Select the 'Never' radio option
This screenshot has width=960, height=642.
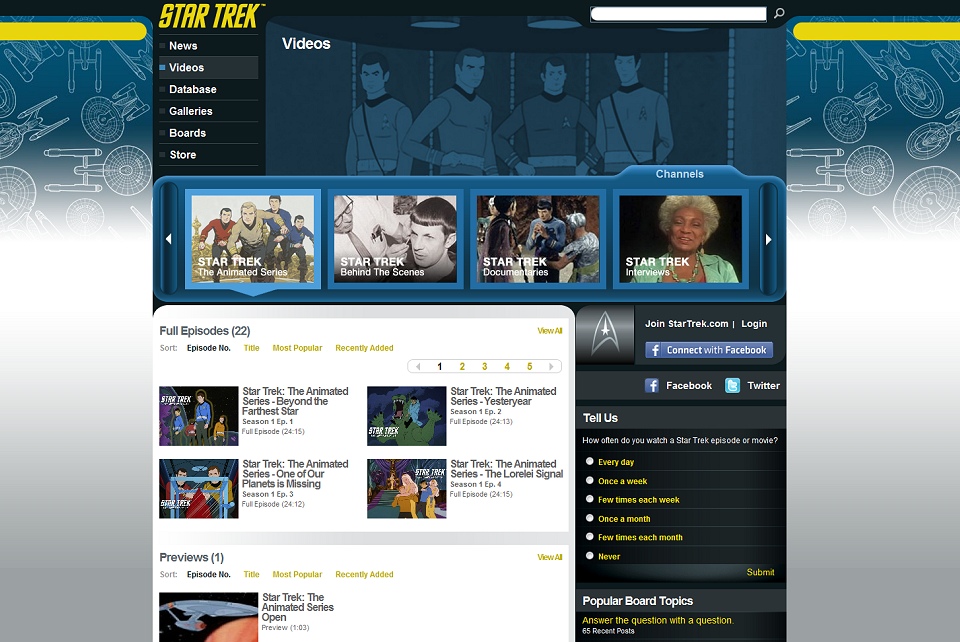[590, 556]
